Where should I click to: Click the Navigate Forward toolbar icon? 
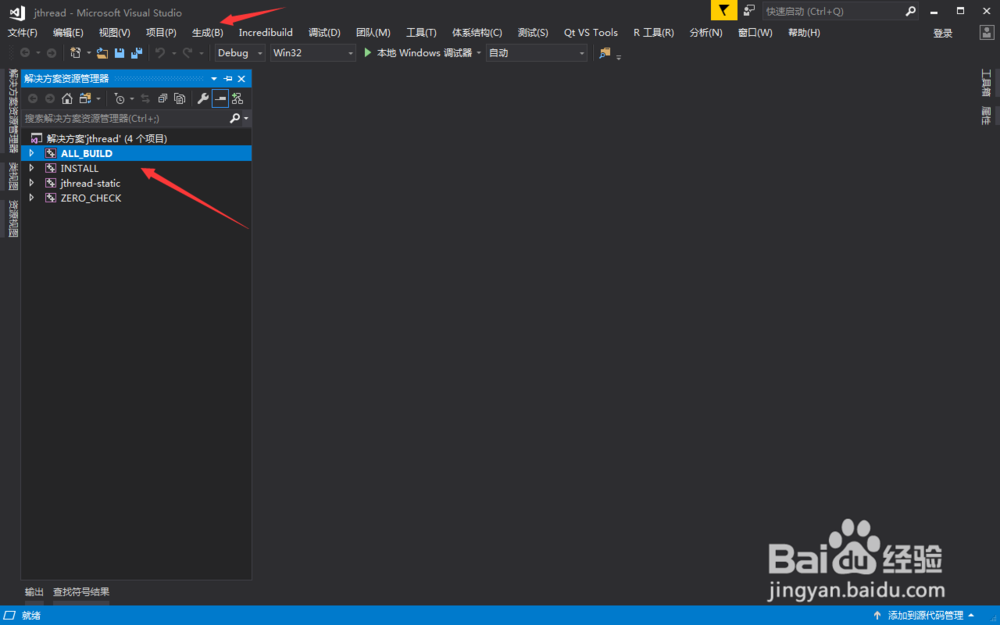[51, 53]
